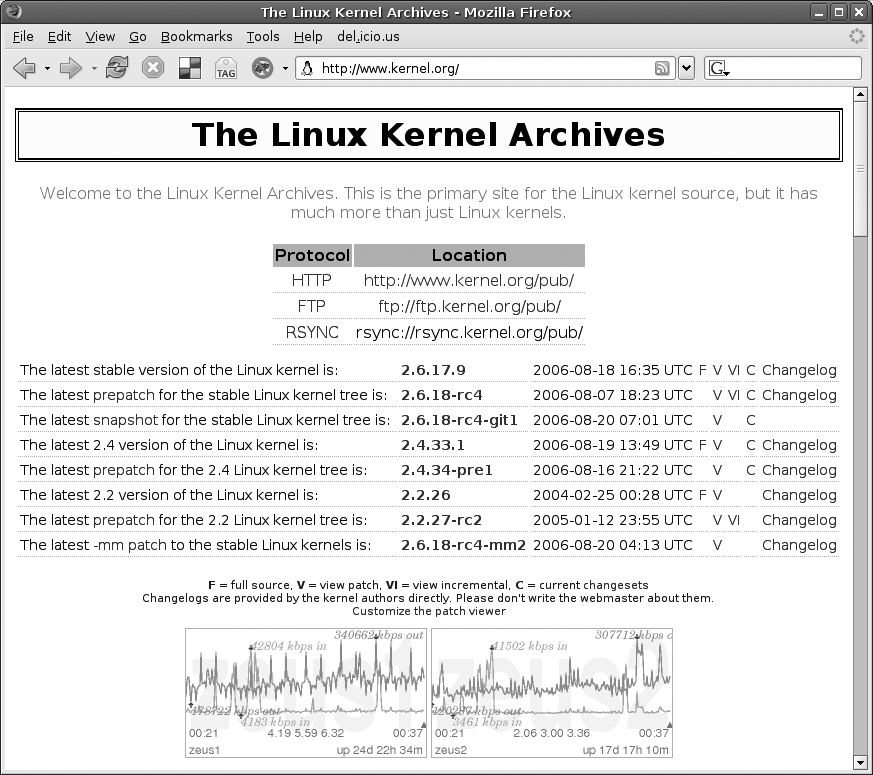
Task: Open dropdown arrow next to round toolbar icon
Action: click(285, 68)
